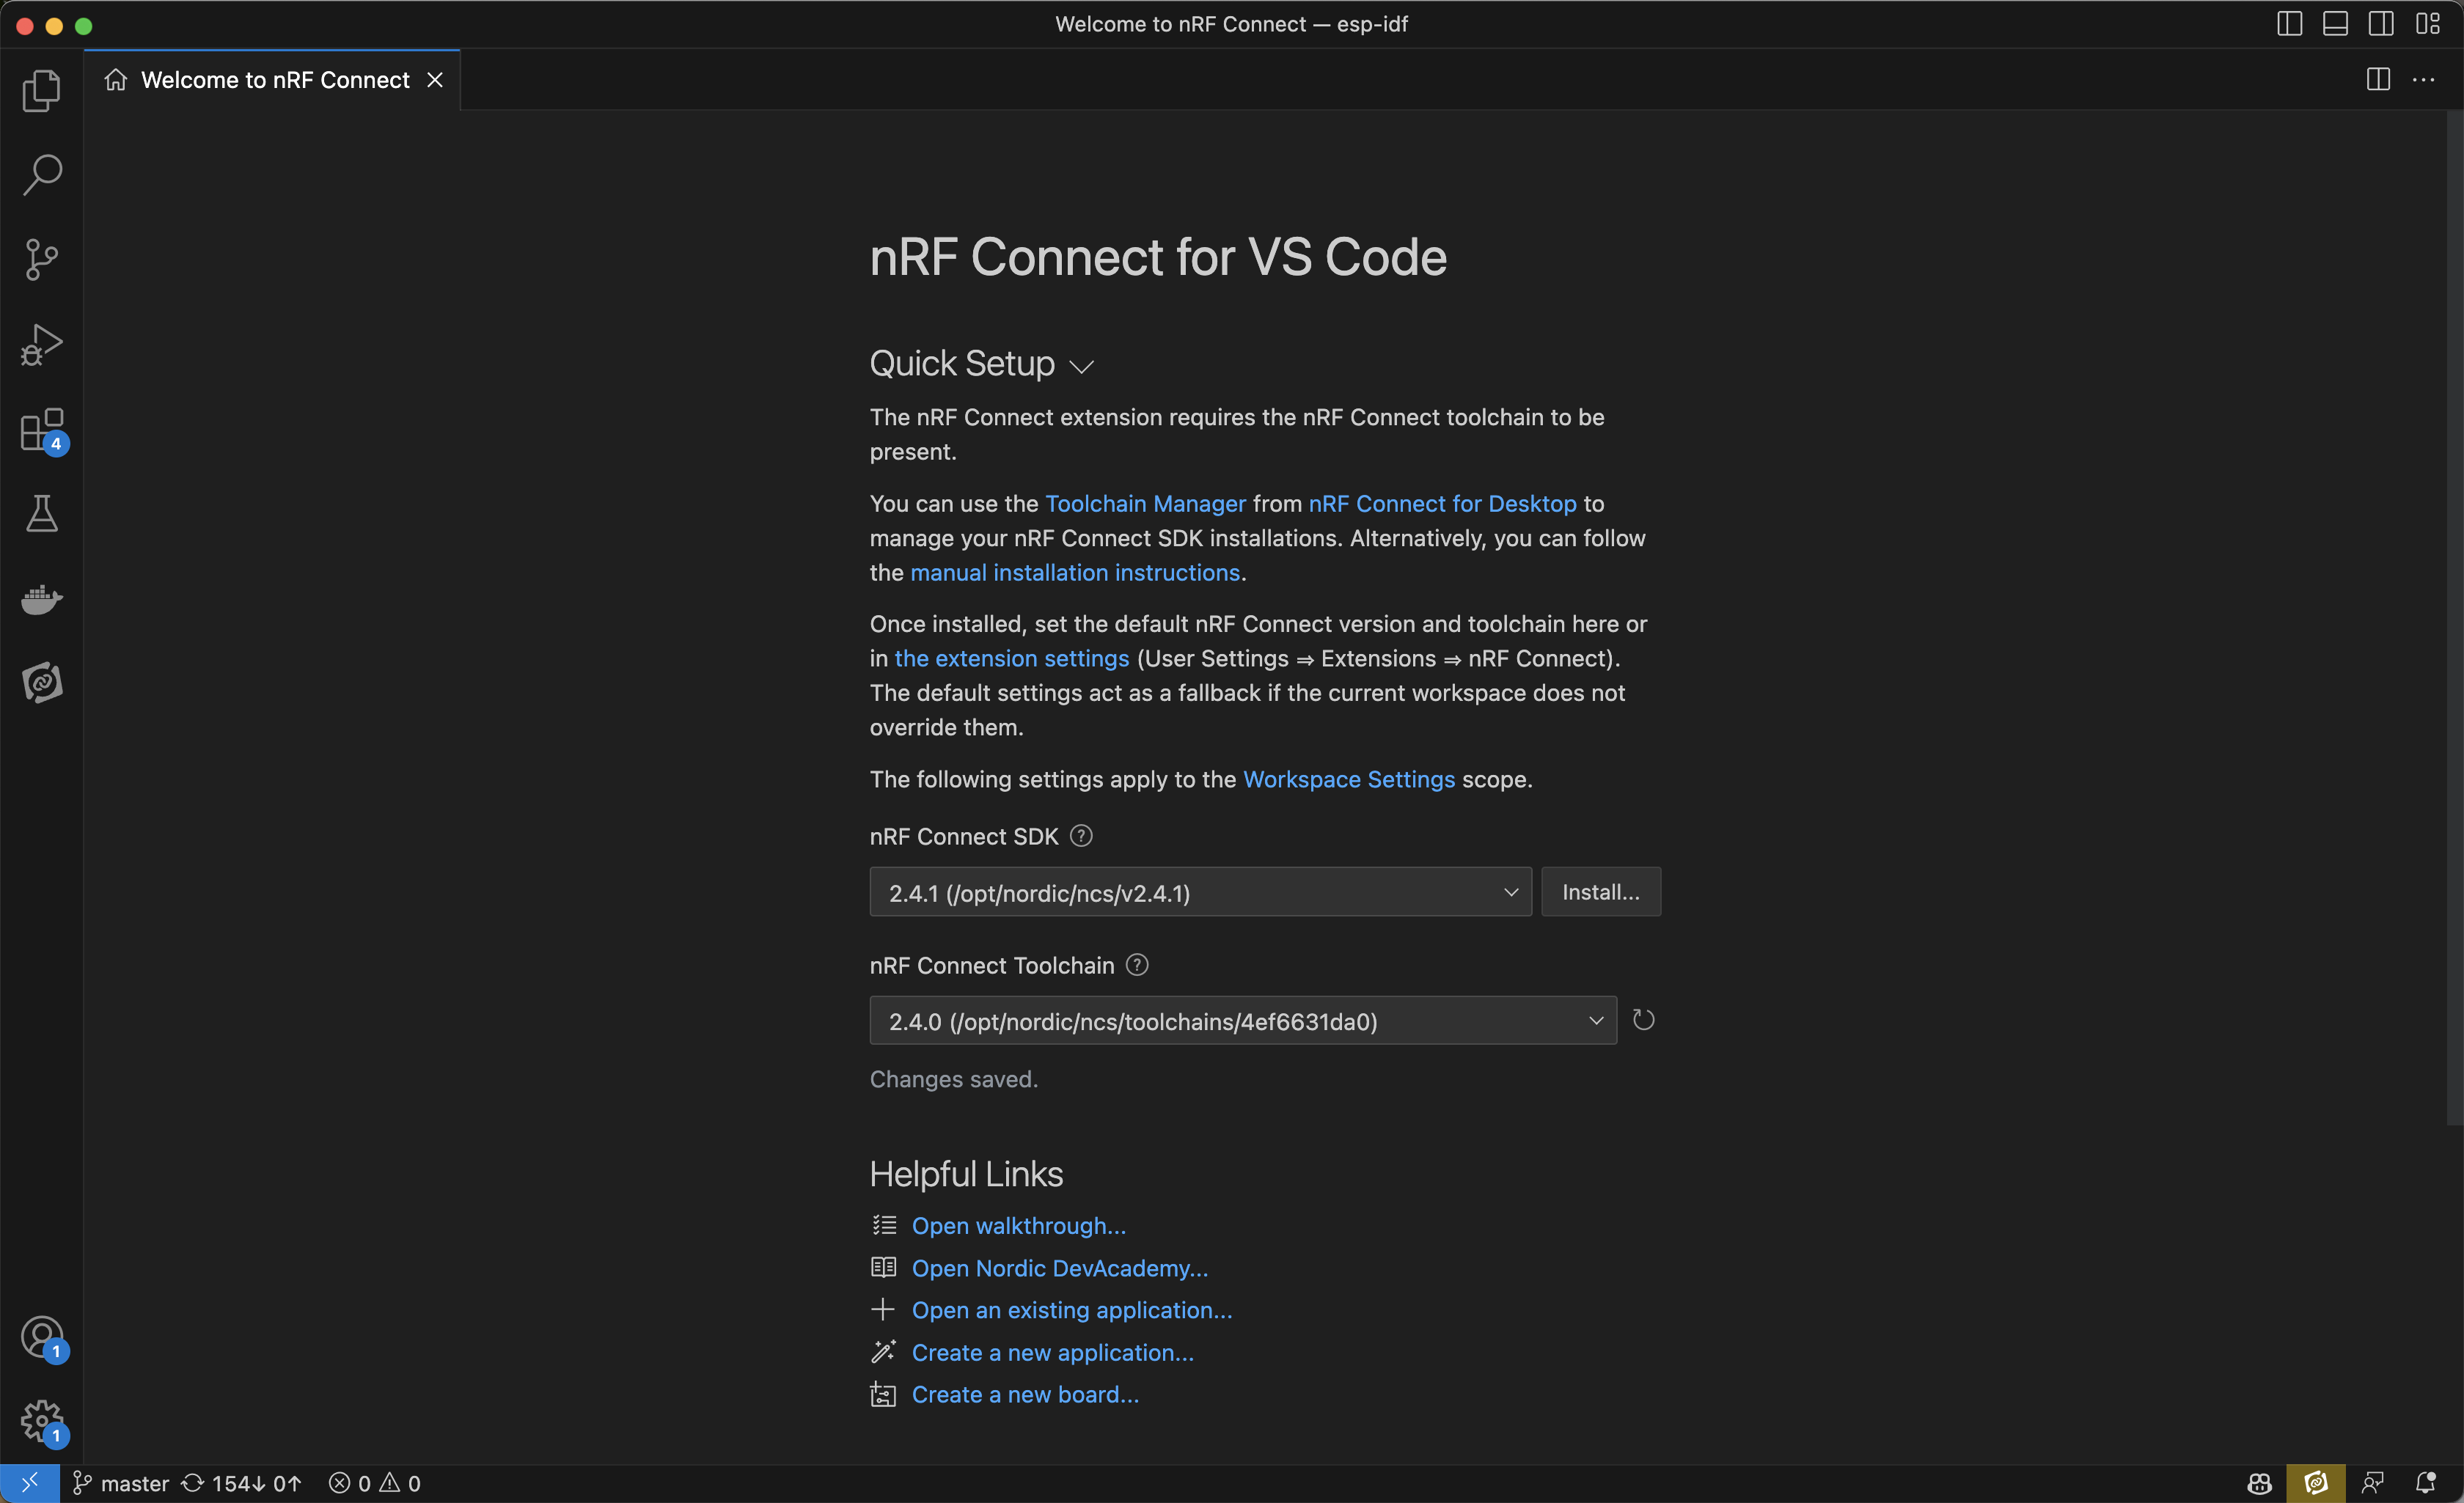
Task: Click Open walkthrough... link
Action: tap(1019, 1226)
